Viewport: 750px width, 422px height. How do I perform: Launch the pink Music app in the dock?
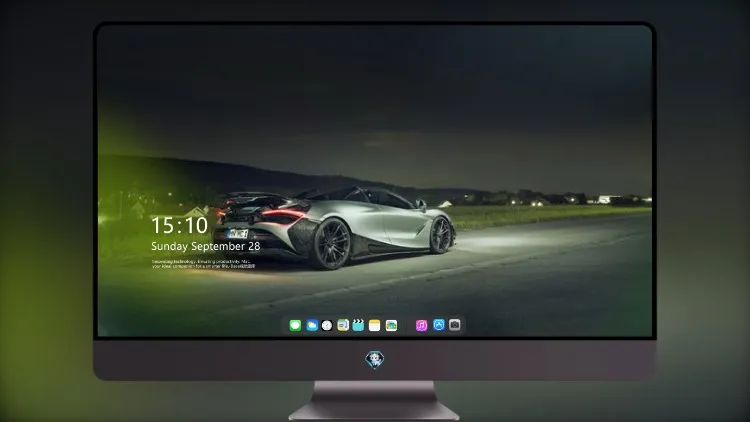coord(421,325)
